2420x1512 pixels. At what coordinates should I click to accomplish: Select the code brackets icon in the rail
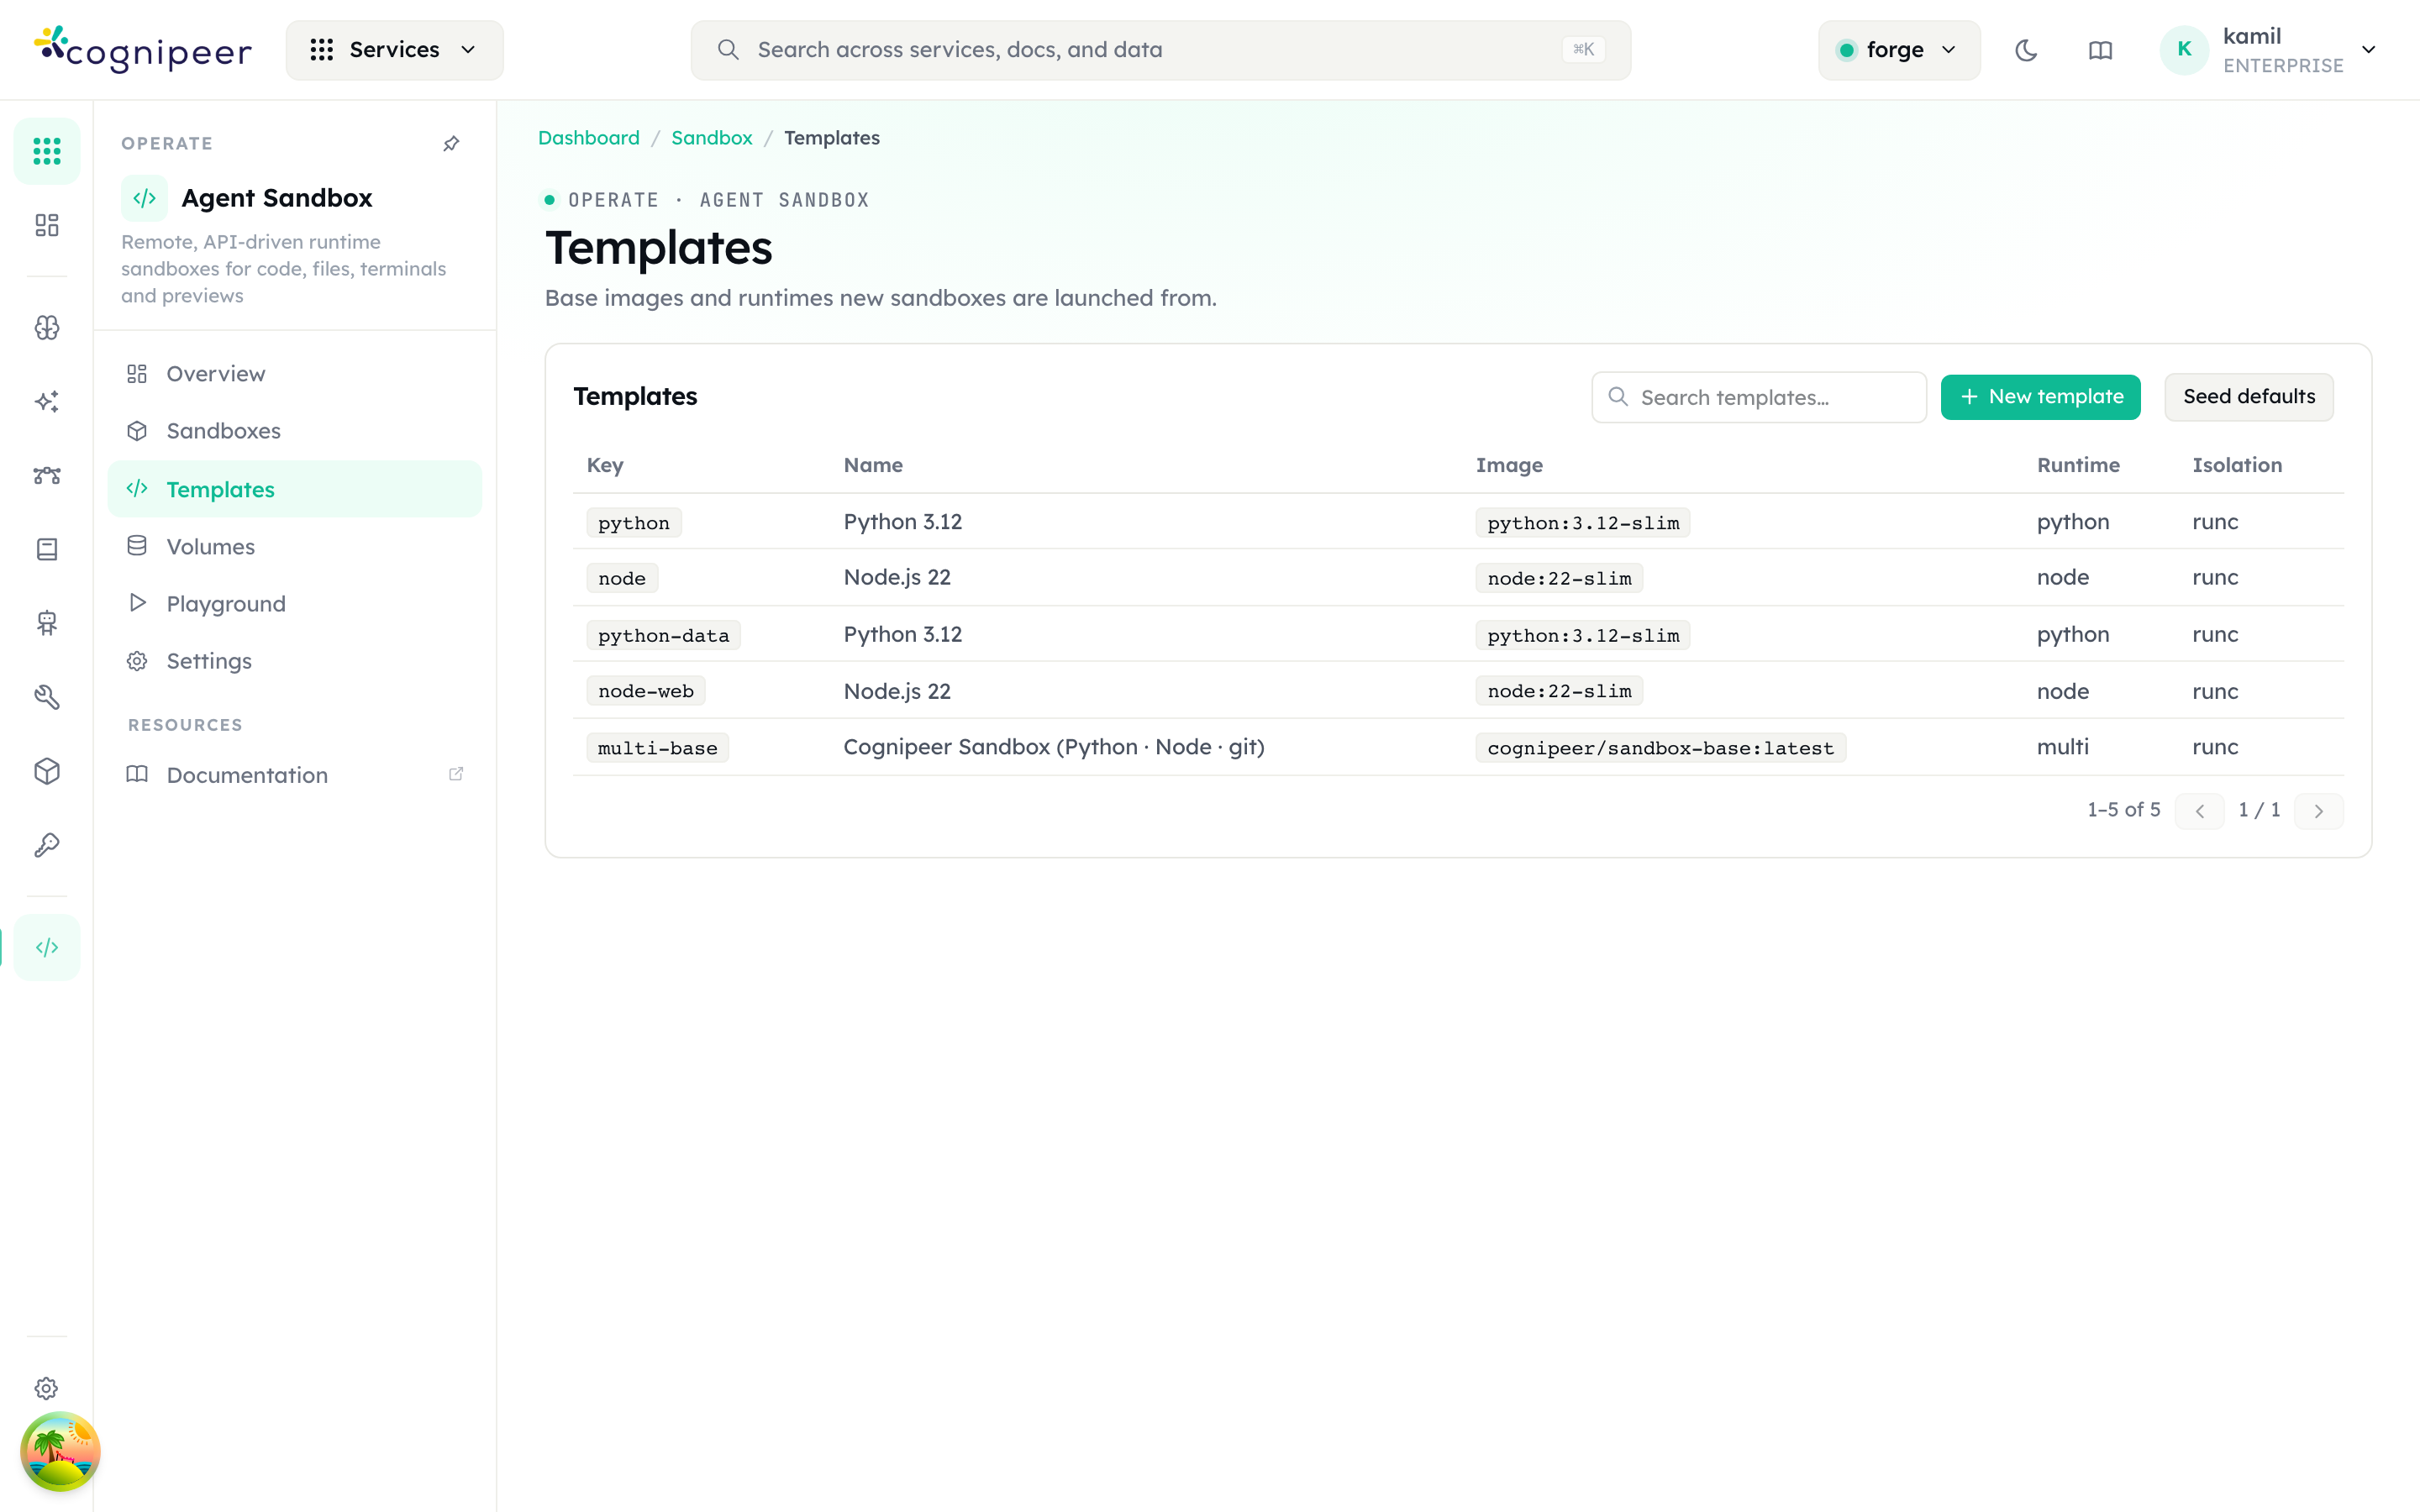pos(47,947)
